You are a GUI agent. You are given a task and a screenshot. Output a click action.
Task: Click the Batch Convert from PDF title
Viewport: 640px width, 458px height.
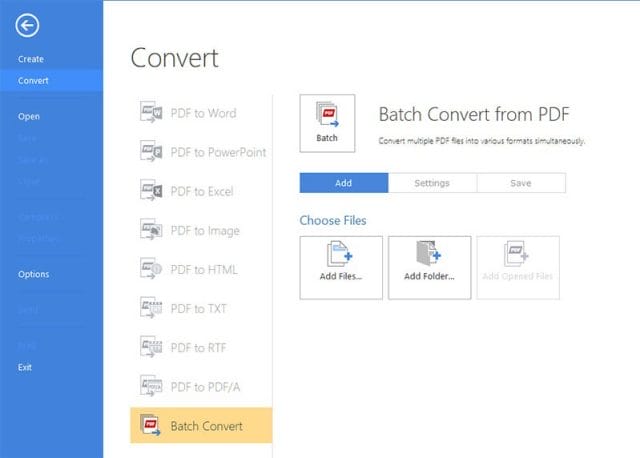[x=474, y=114]
